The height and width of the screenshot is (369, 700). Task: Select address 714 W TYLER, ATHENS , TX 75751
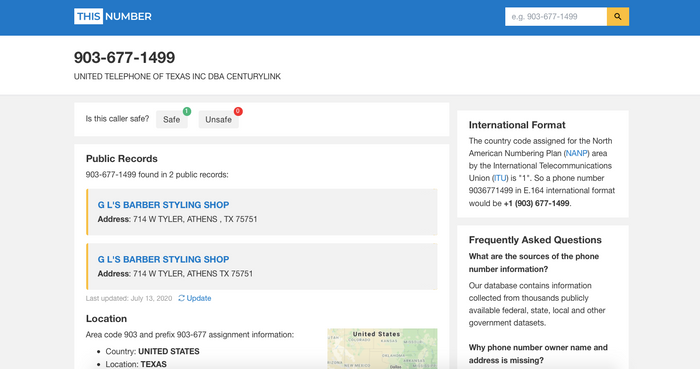[195, 219]
